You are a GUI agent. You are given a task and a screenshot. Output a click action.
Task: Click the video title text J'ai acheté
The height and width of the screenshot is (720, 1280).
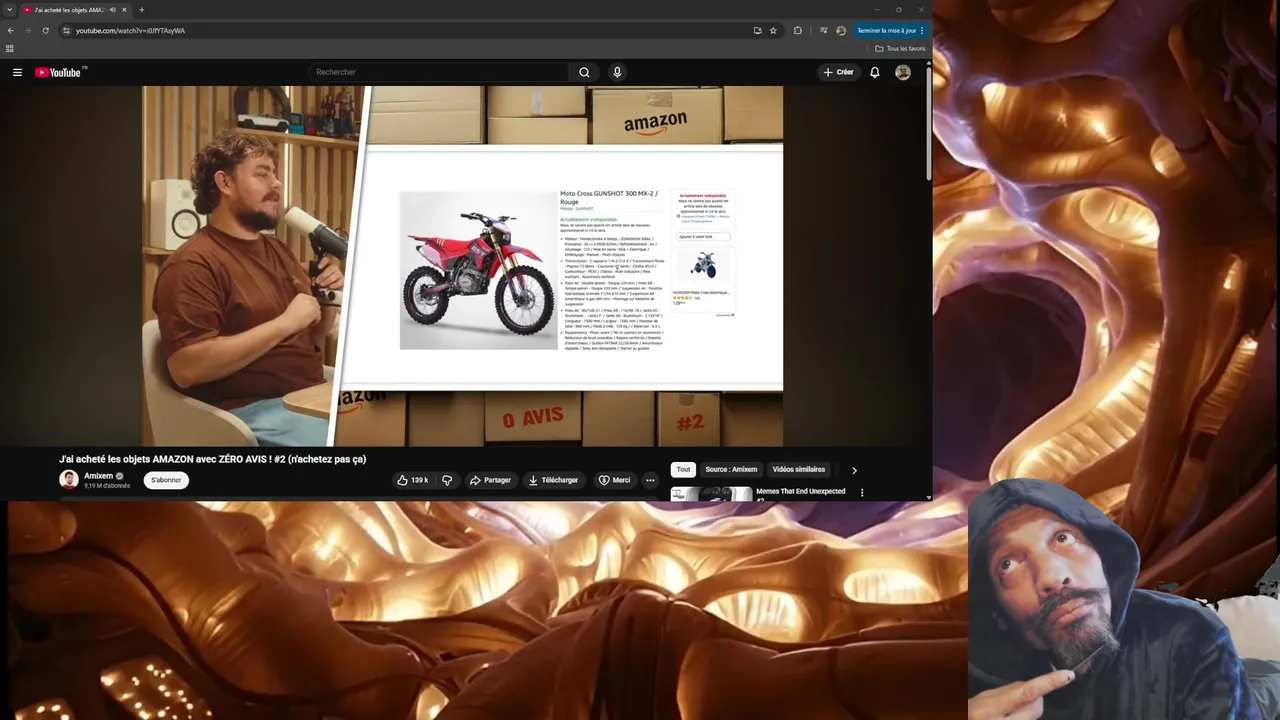pyautogui.click(x=213, y=459)
